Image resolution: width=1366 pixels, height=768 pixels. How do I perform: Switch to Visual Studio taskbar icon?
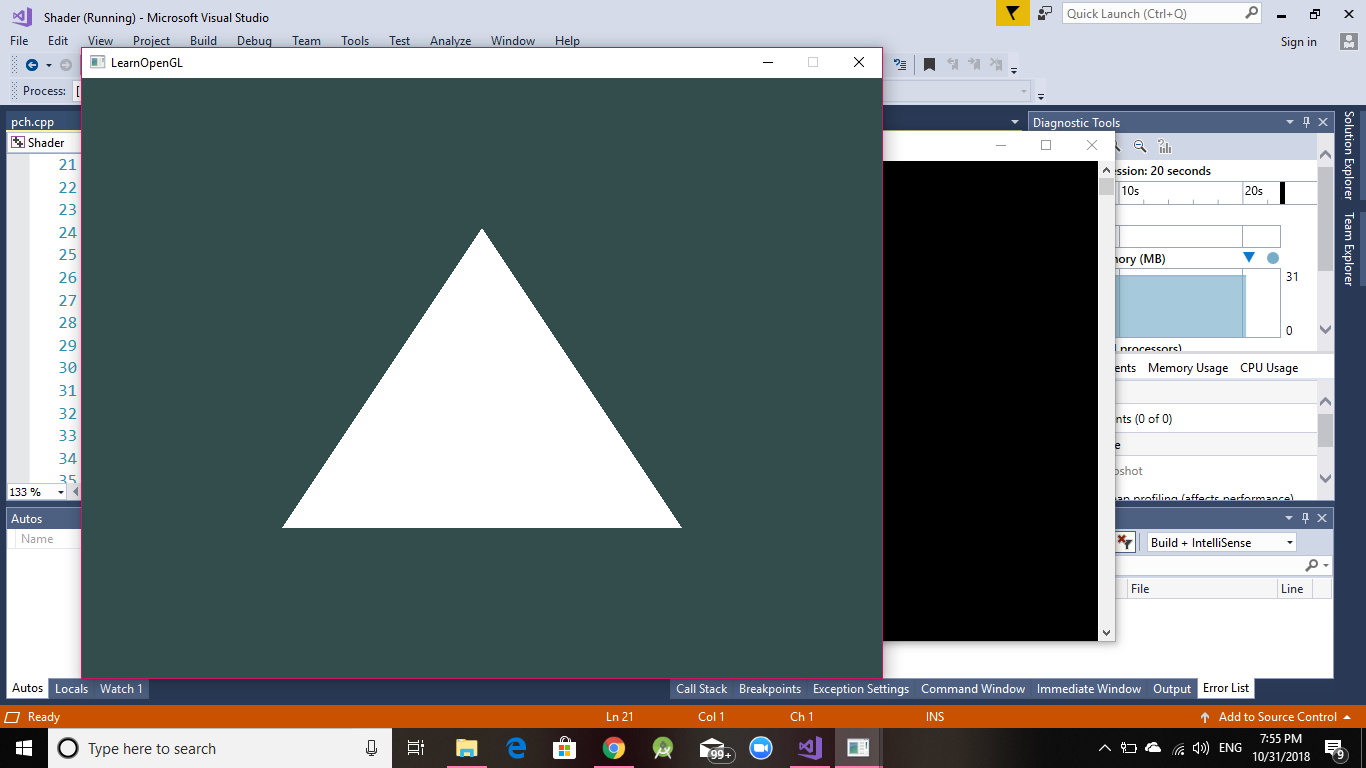coord(810,748)
